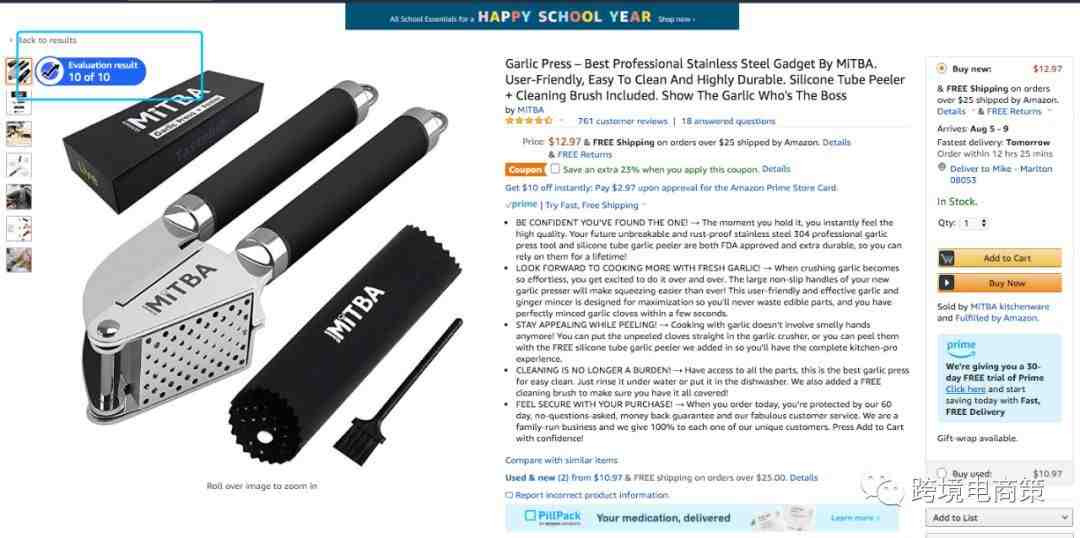The height and width of the screenshot is (538, 1080).
Task: Click the Happy School Year banner
Action: (x=542, y=17)
